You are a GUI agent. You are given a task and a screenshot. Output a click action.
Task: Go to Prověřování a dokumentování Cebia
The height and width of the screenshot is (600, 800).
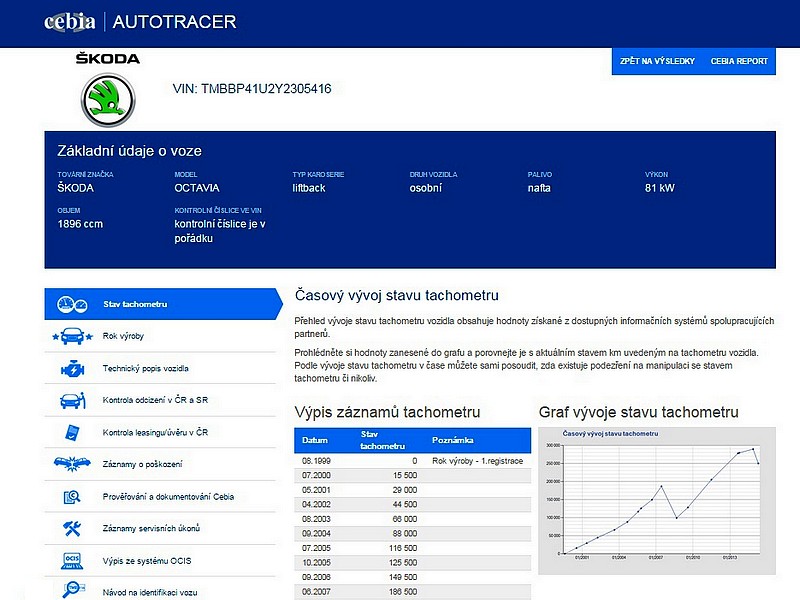click(x=160, y=496)
